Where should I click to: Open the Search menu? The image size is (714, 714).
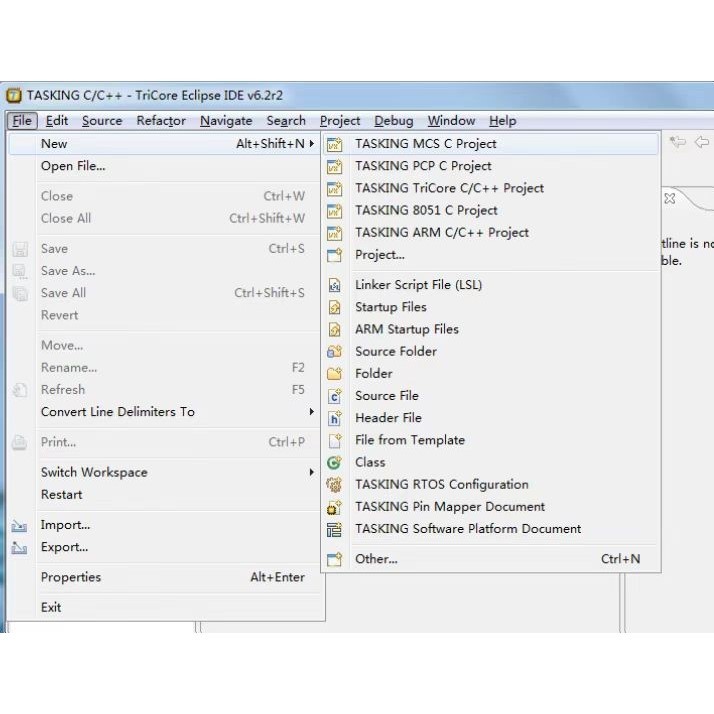click(286, 121)
